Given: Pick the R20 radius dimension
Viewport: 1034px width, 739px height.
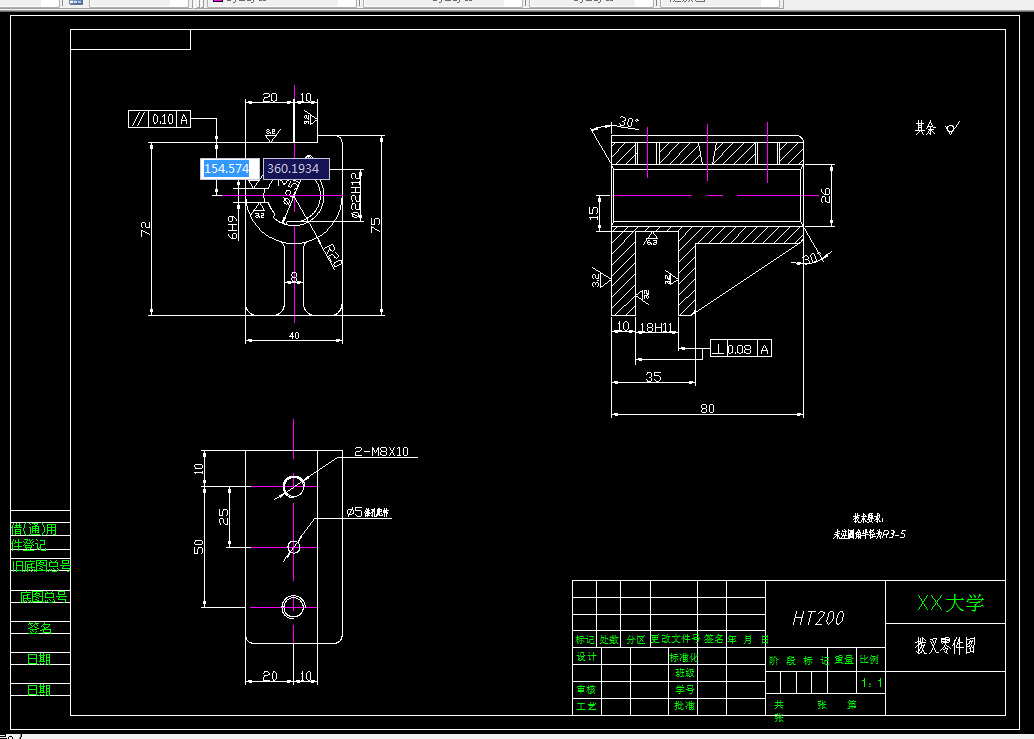Looking at the screenshot, I should 331,256.
